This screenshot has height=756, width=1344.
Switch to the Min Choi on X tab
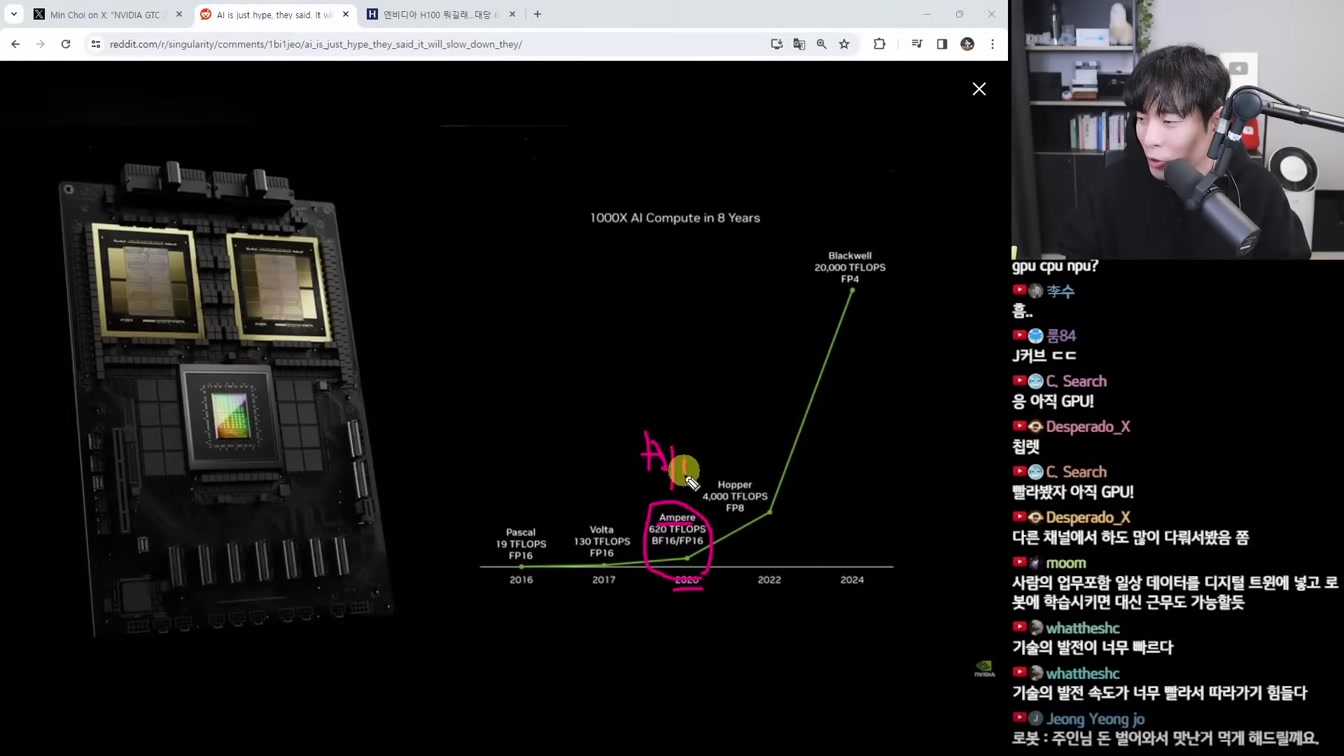[106, 15]
